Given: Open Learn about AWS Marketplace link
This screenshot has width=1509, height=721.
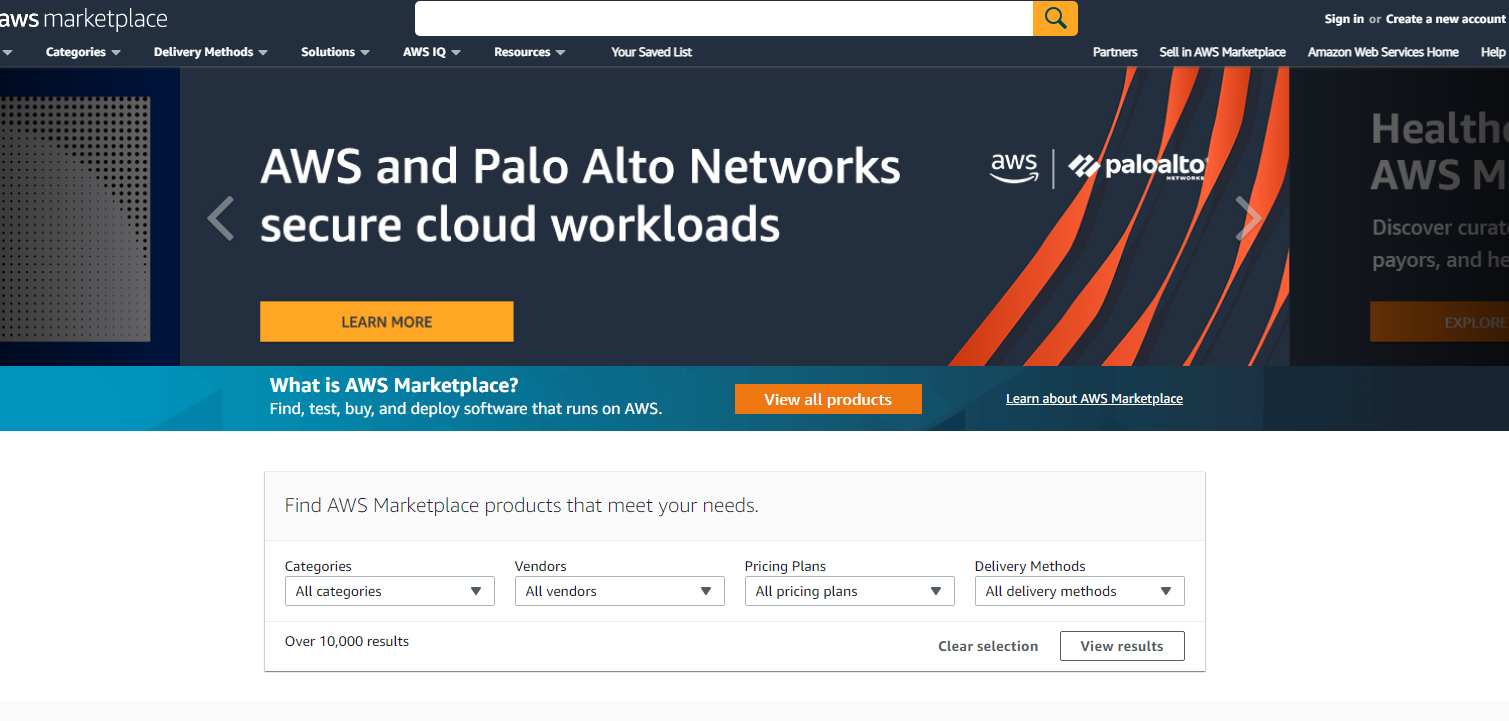Looking at the screenshot, I should 1094,399.
